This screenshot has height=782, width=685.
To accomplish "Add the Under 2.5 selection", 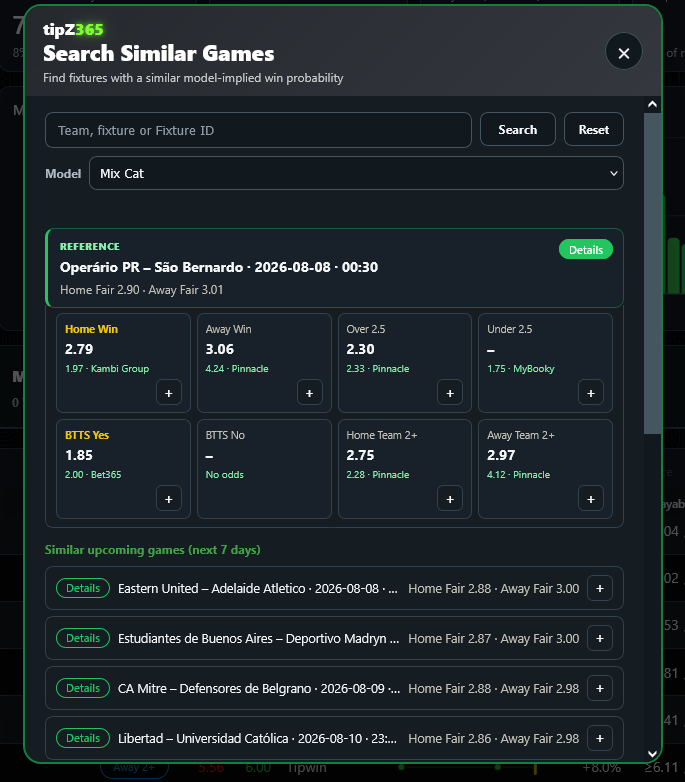I will tap(591, 393).
